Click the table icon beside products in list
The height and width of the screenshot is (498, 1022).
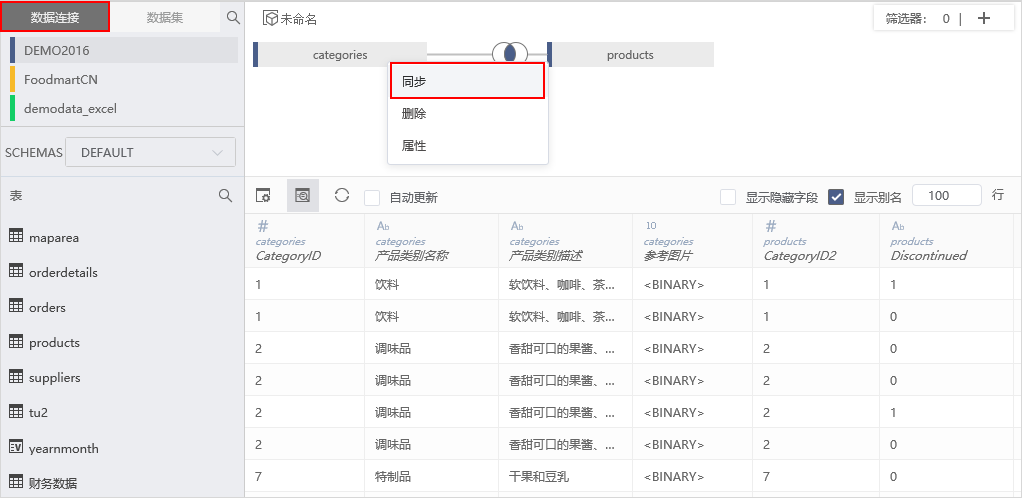click(16, 342)
